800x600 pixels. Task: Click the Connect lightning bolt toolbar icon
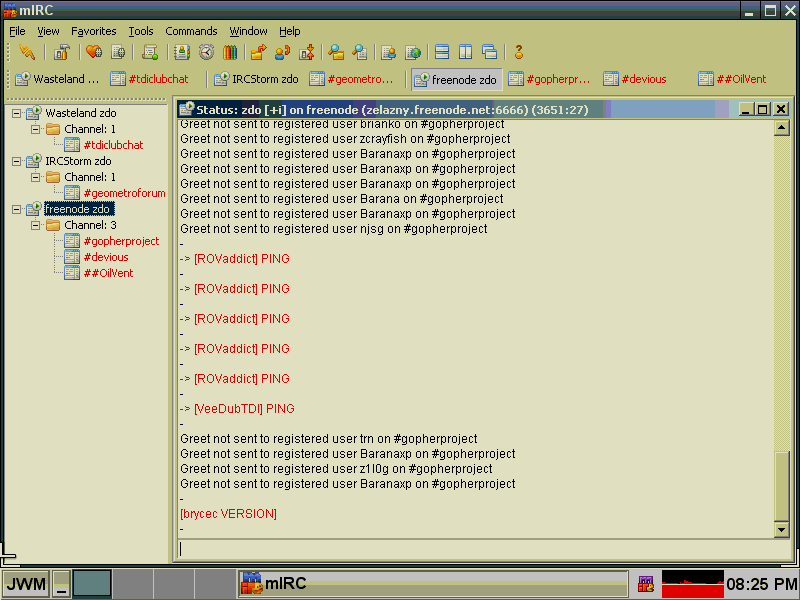27,52
